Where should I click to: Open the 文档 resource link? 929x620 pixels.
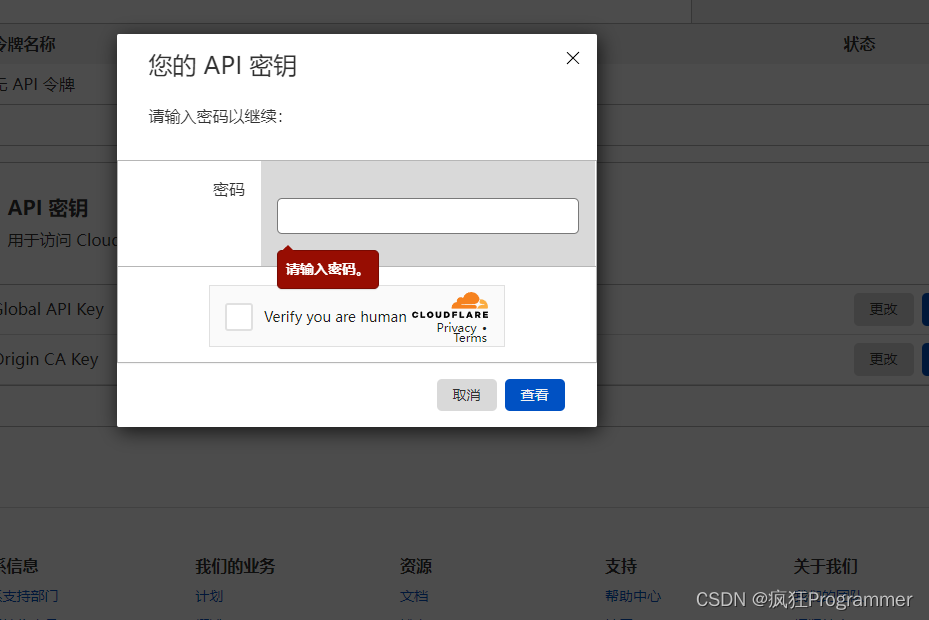click(414, 596)
